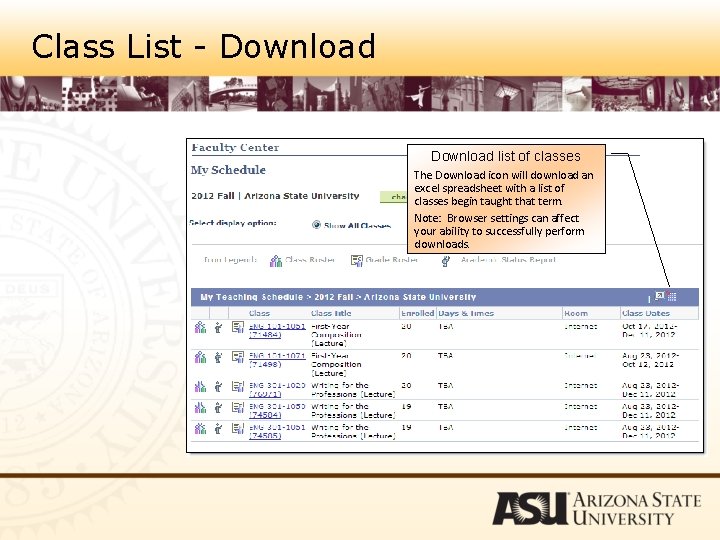This screenshot has width=720, height=540.
Task: Click the Oct 17, 2012 class dates cell
Action: 649,331
